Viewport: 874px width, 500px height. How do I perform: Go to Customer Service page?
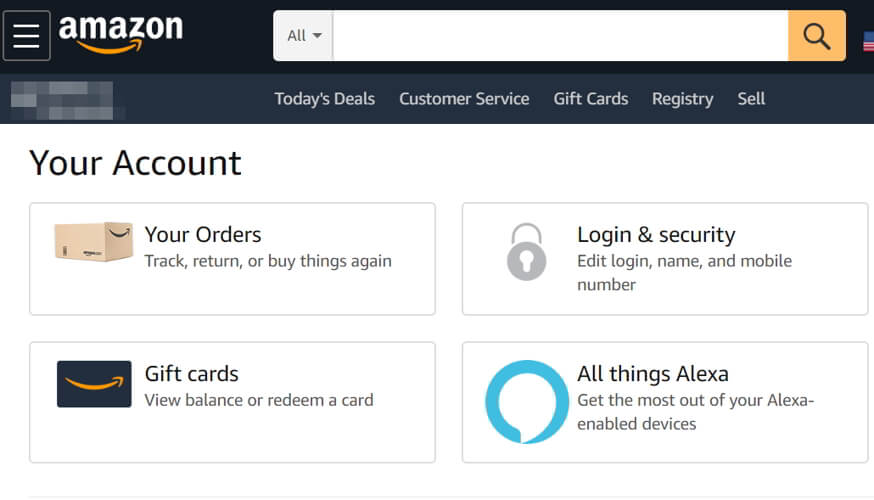click(x=464, y=99)
